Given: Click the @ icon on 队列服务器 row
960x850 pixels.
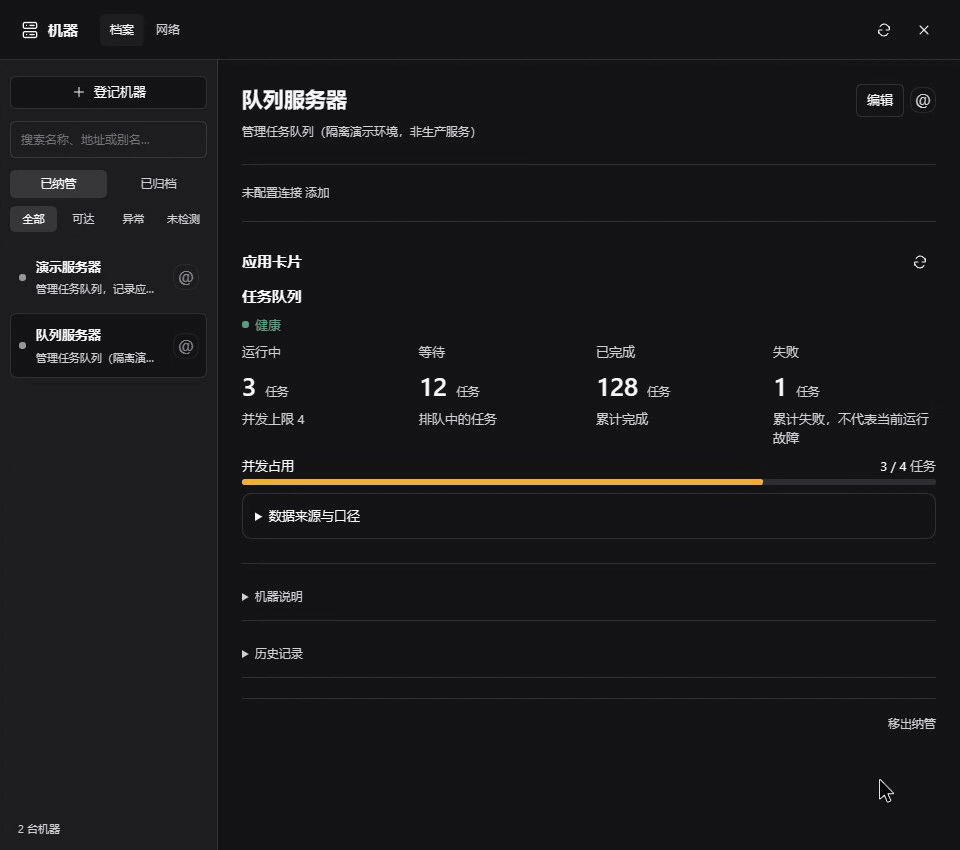Looking at the screenshot, I should point(186,346).
